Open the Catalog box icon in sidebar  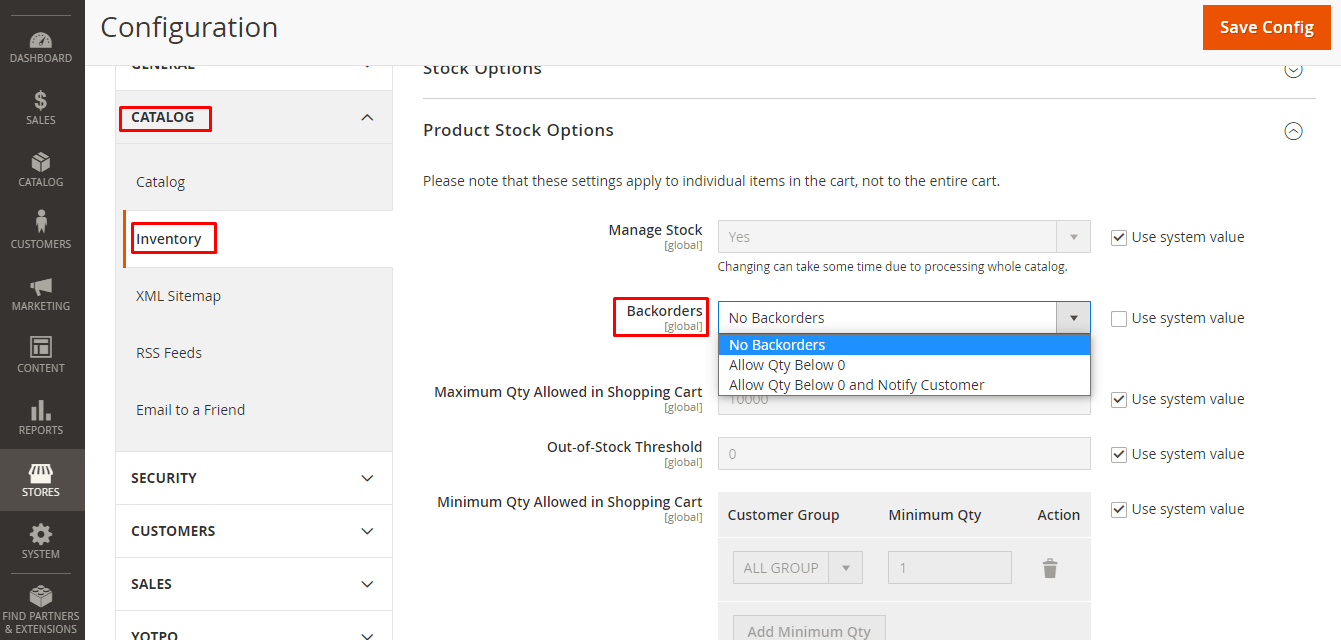41,162
